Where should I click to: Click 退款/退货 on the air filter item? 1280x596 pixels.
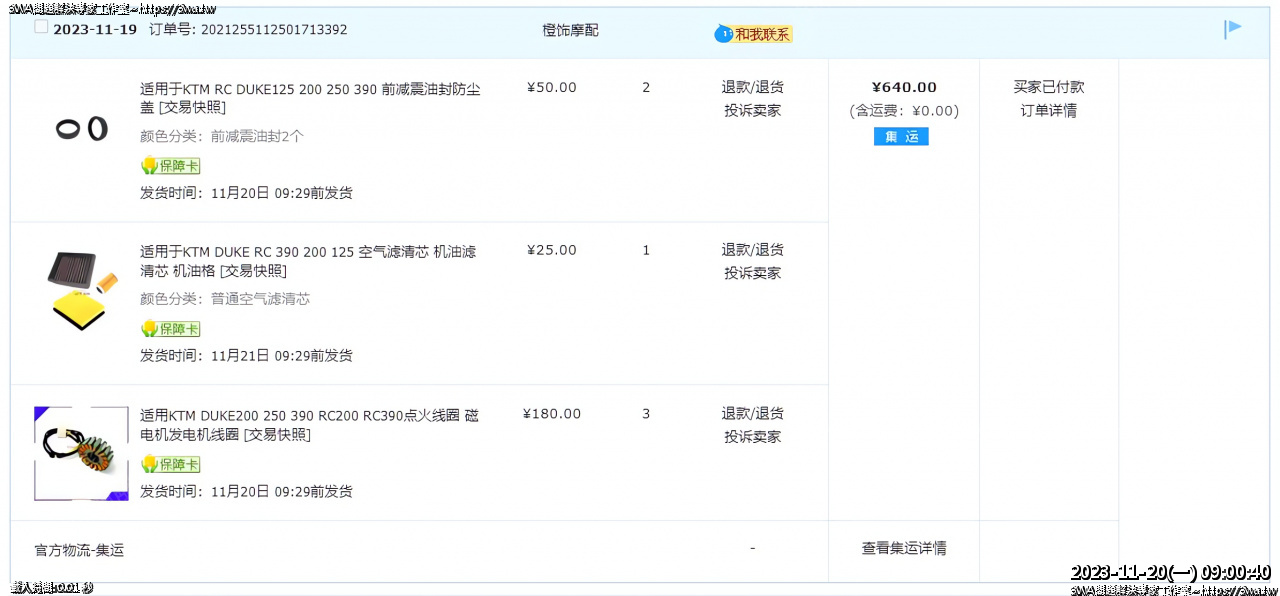coord(753,250)
